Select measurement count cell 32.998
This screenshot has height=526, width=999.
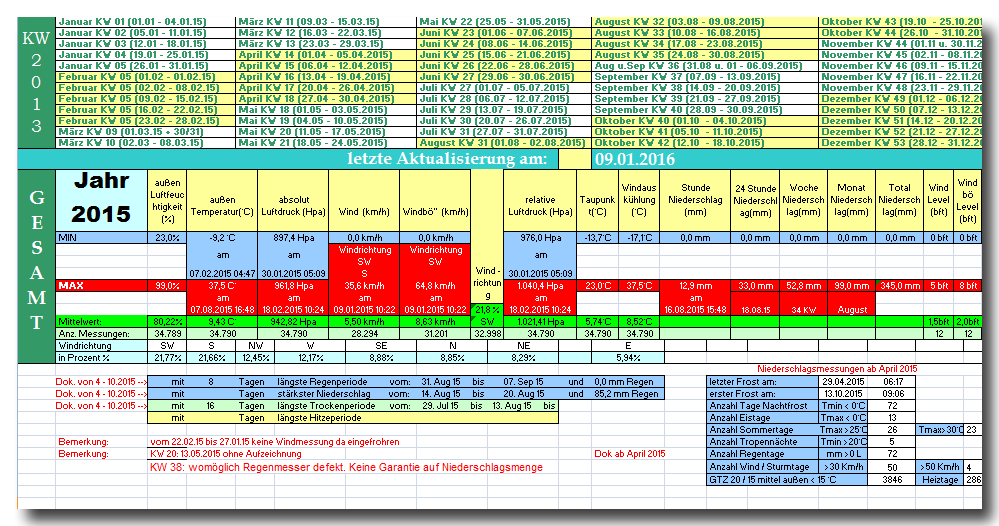tap(487, 334)
